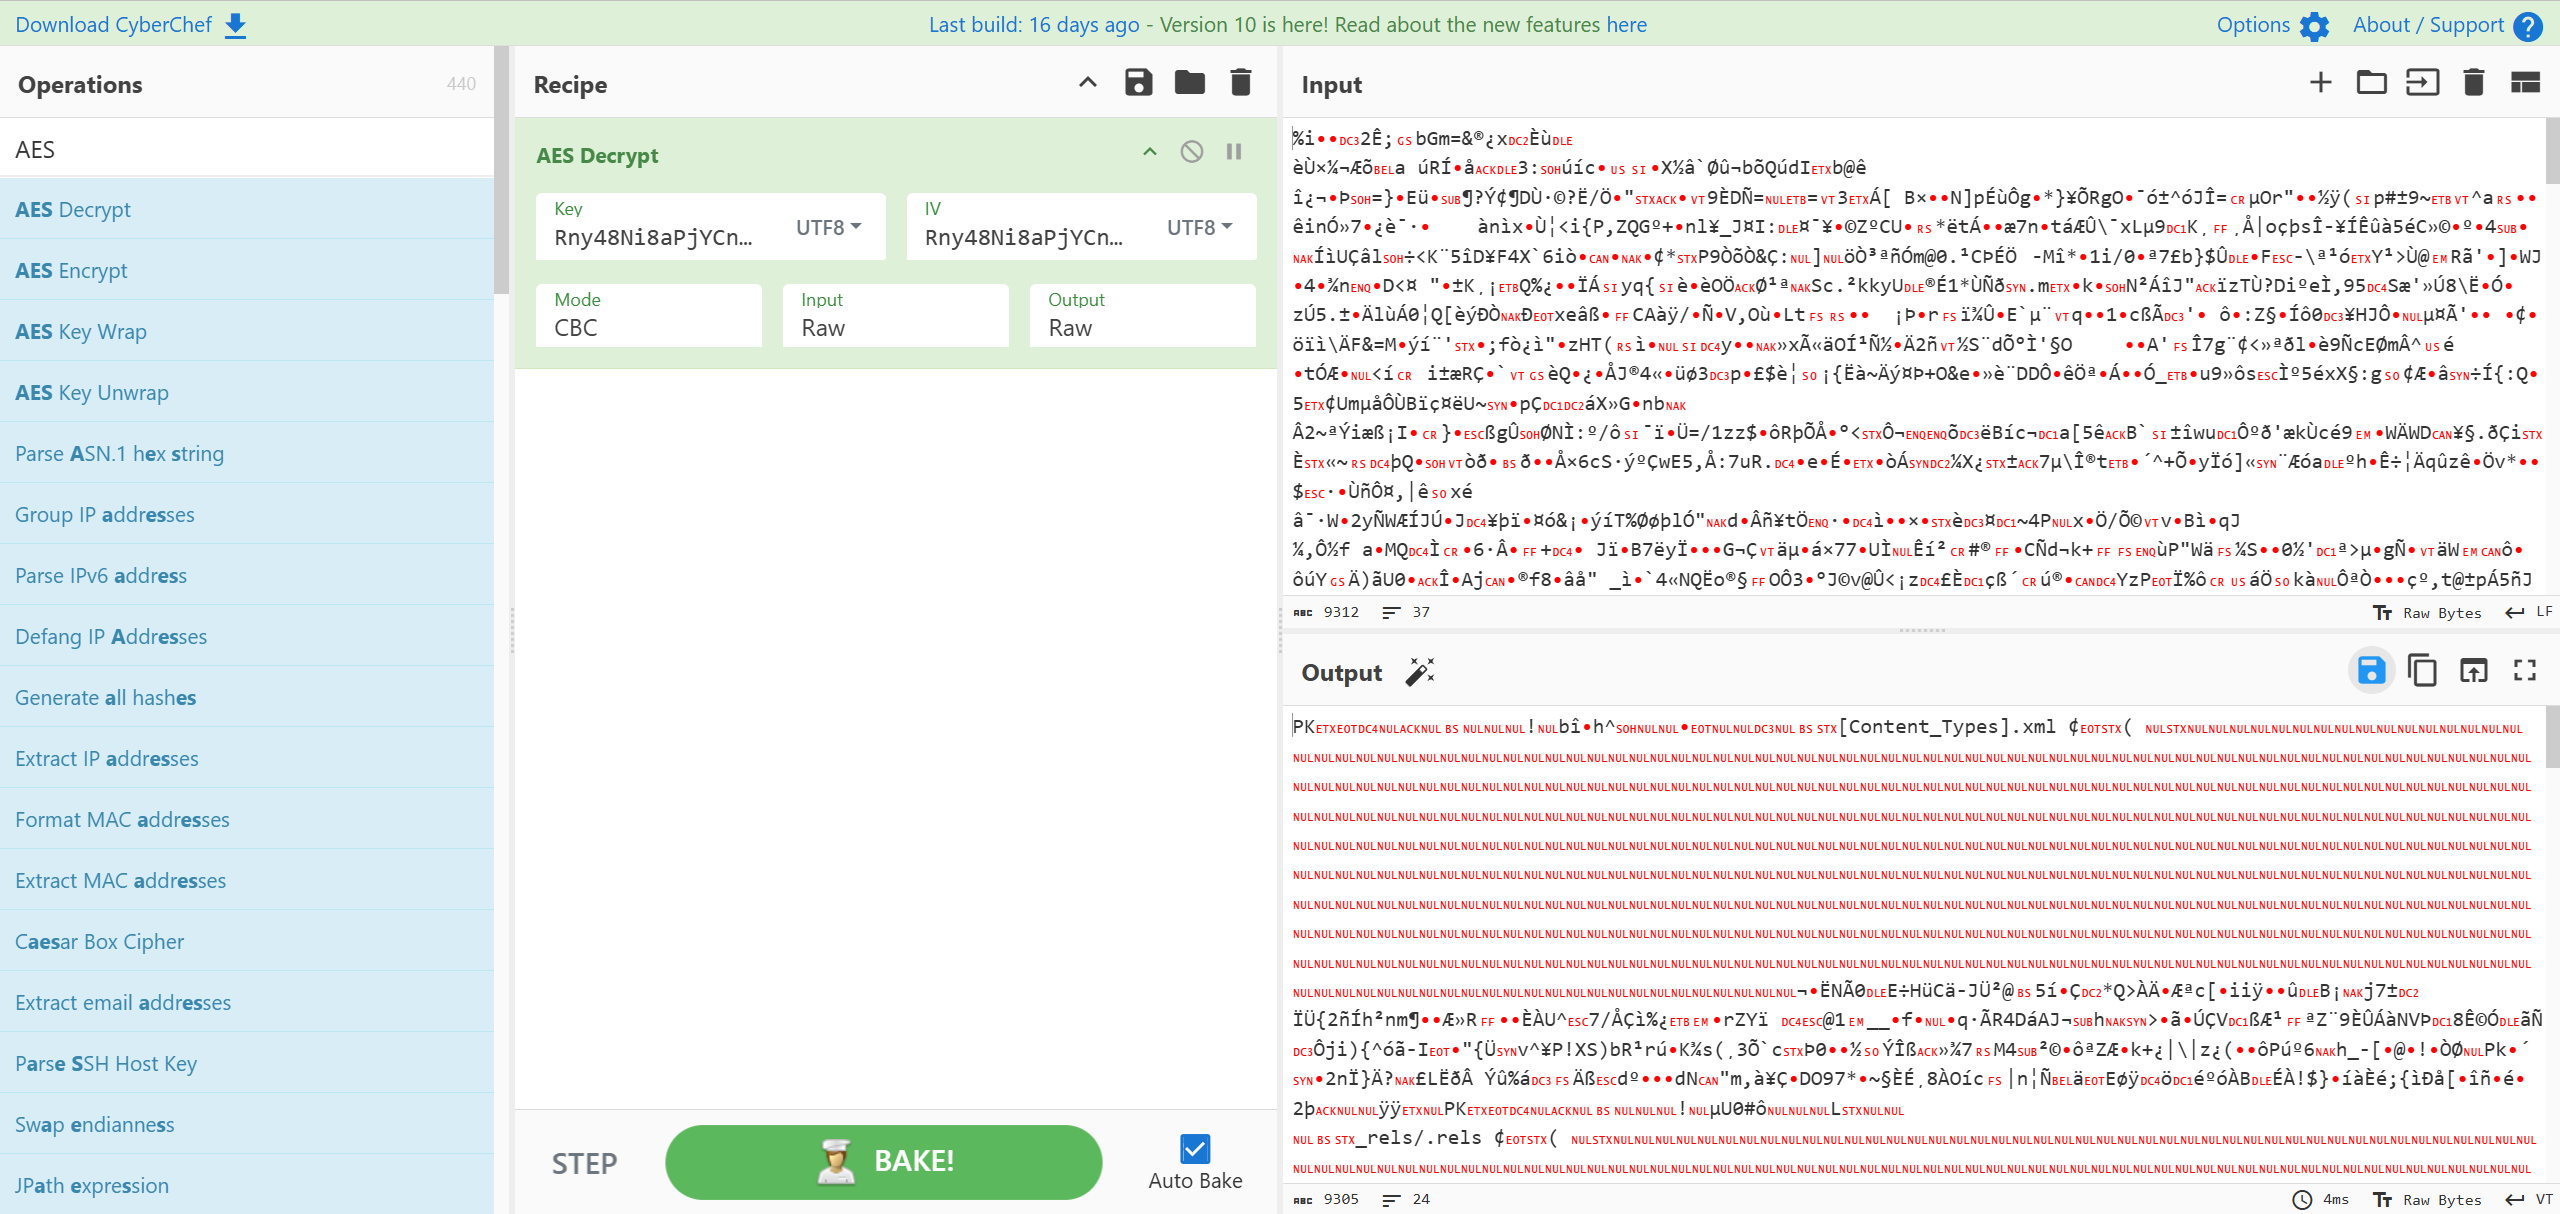Copy the output to clipboard
The image size is (2560, 1214).
[2422, 671]
